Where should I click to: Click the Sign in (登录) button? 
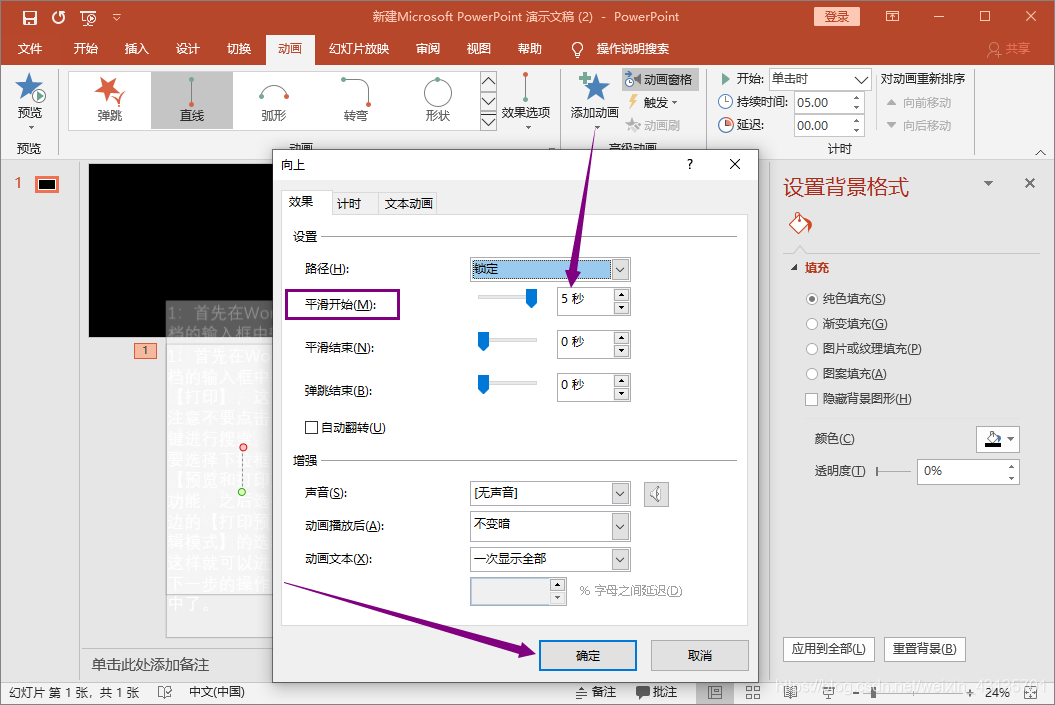[837, 17]
